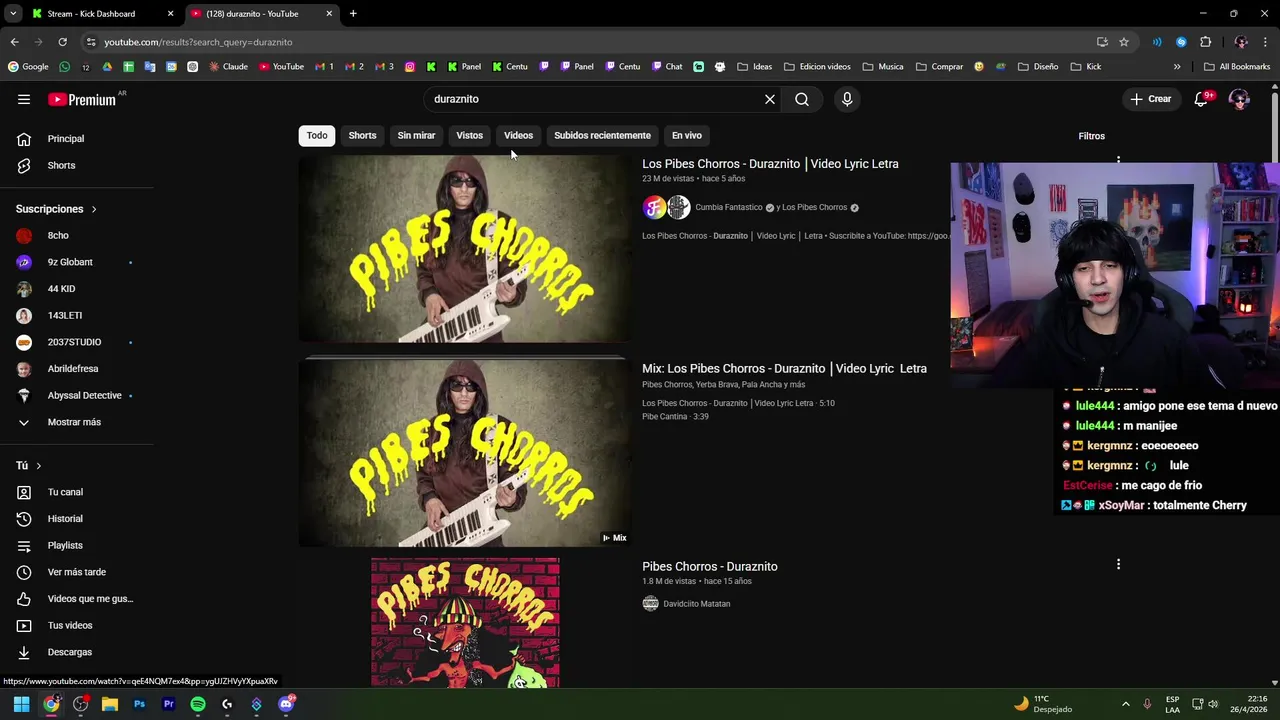The height and width of the screenshot is (720, 1280).
Task: Open a new browser tab
Action: [x=353, y=14]
